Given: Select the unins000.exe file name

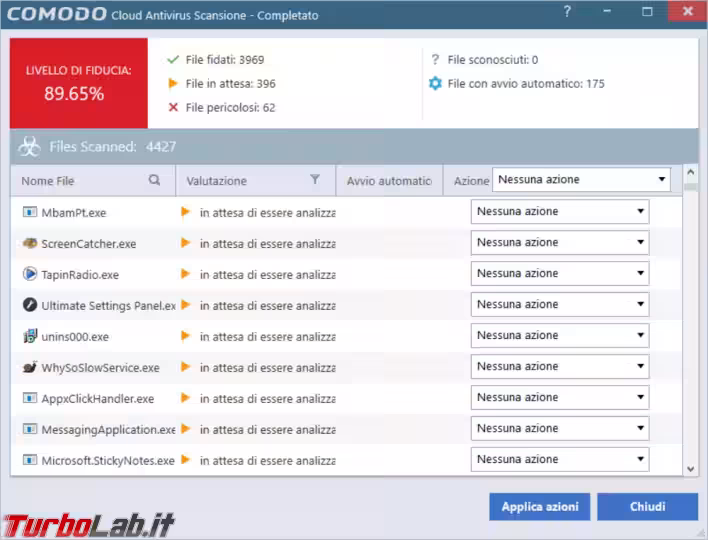Looking at the screenshot, I should click(x=75, y=337).
